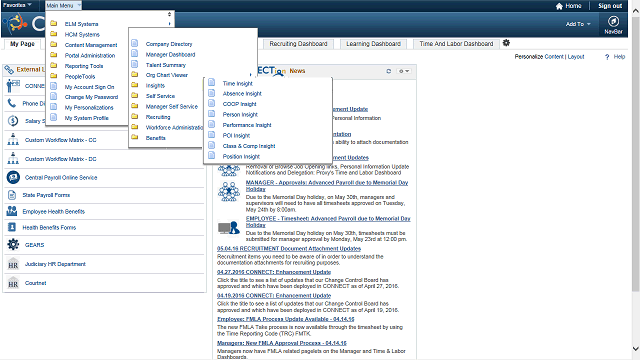Expand the Self Service submenu
This screenshot has width=640, height=360.
coord(160,96)
